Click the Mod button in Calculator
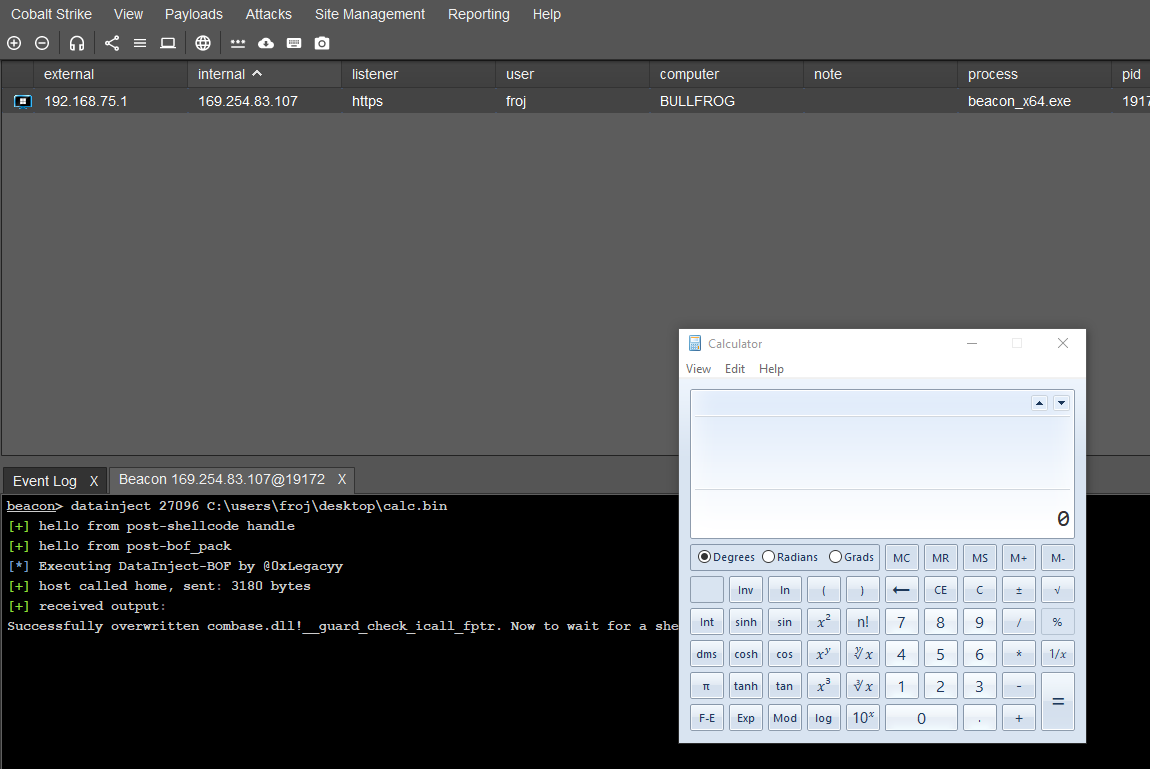 785,718
